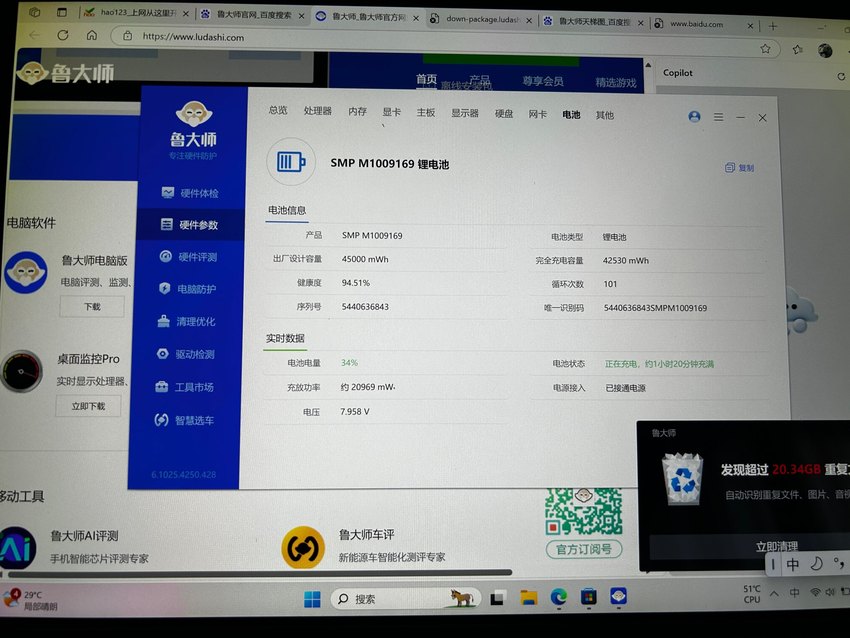Click the 94.51% health value
850x638 pixels.
point(356,283)
